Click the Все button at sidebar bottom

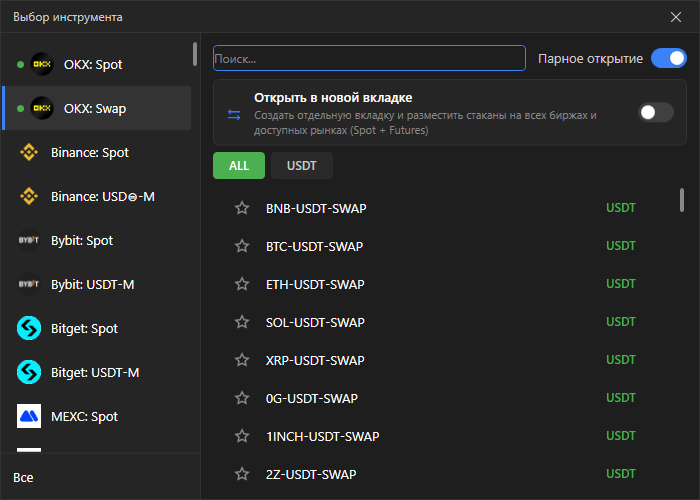click(x=23, y=477)
